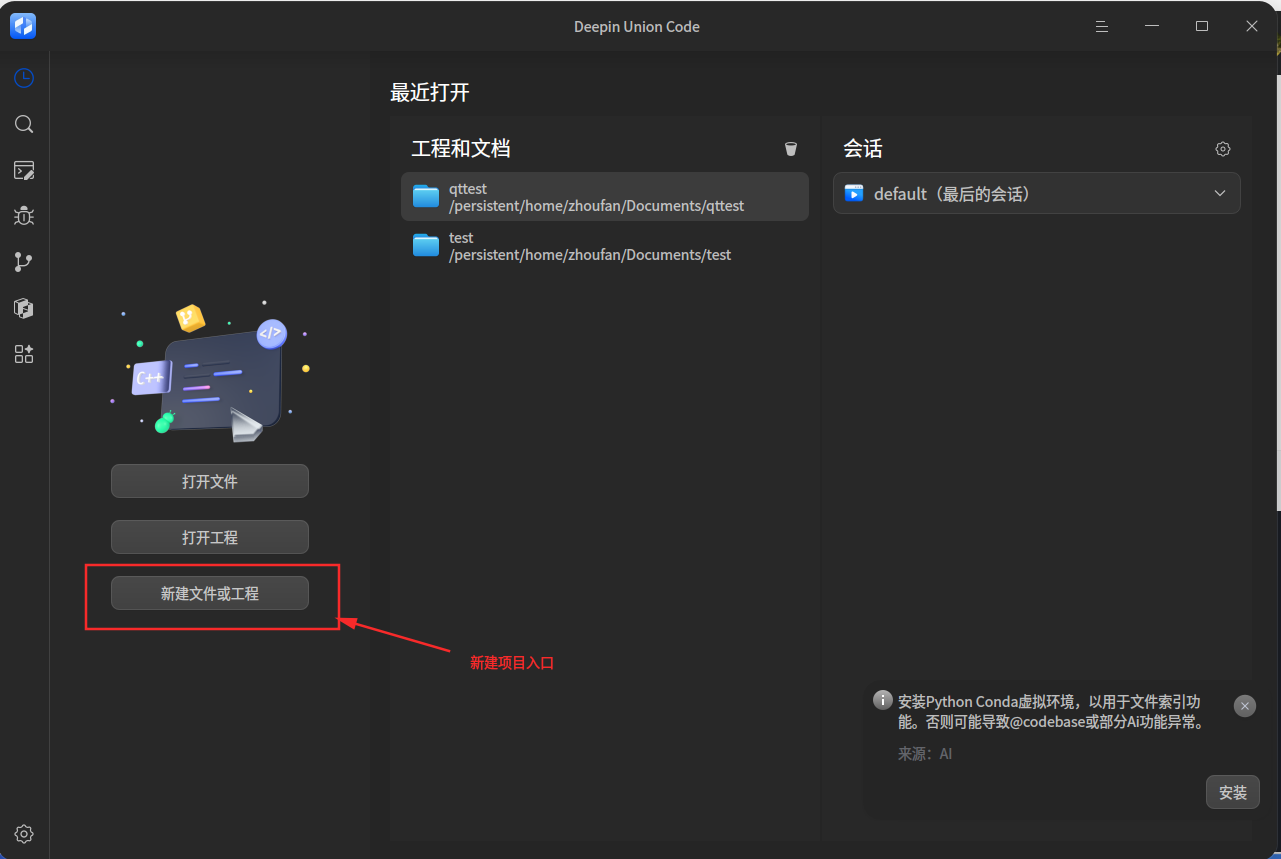Open the Recent (clock) sidebar icon
The width and height of the screenshot is (1281, 859).
[24, 78]
